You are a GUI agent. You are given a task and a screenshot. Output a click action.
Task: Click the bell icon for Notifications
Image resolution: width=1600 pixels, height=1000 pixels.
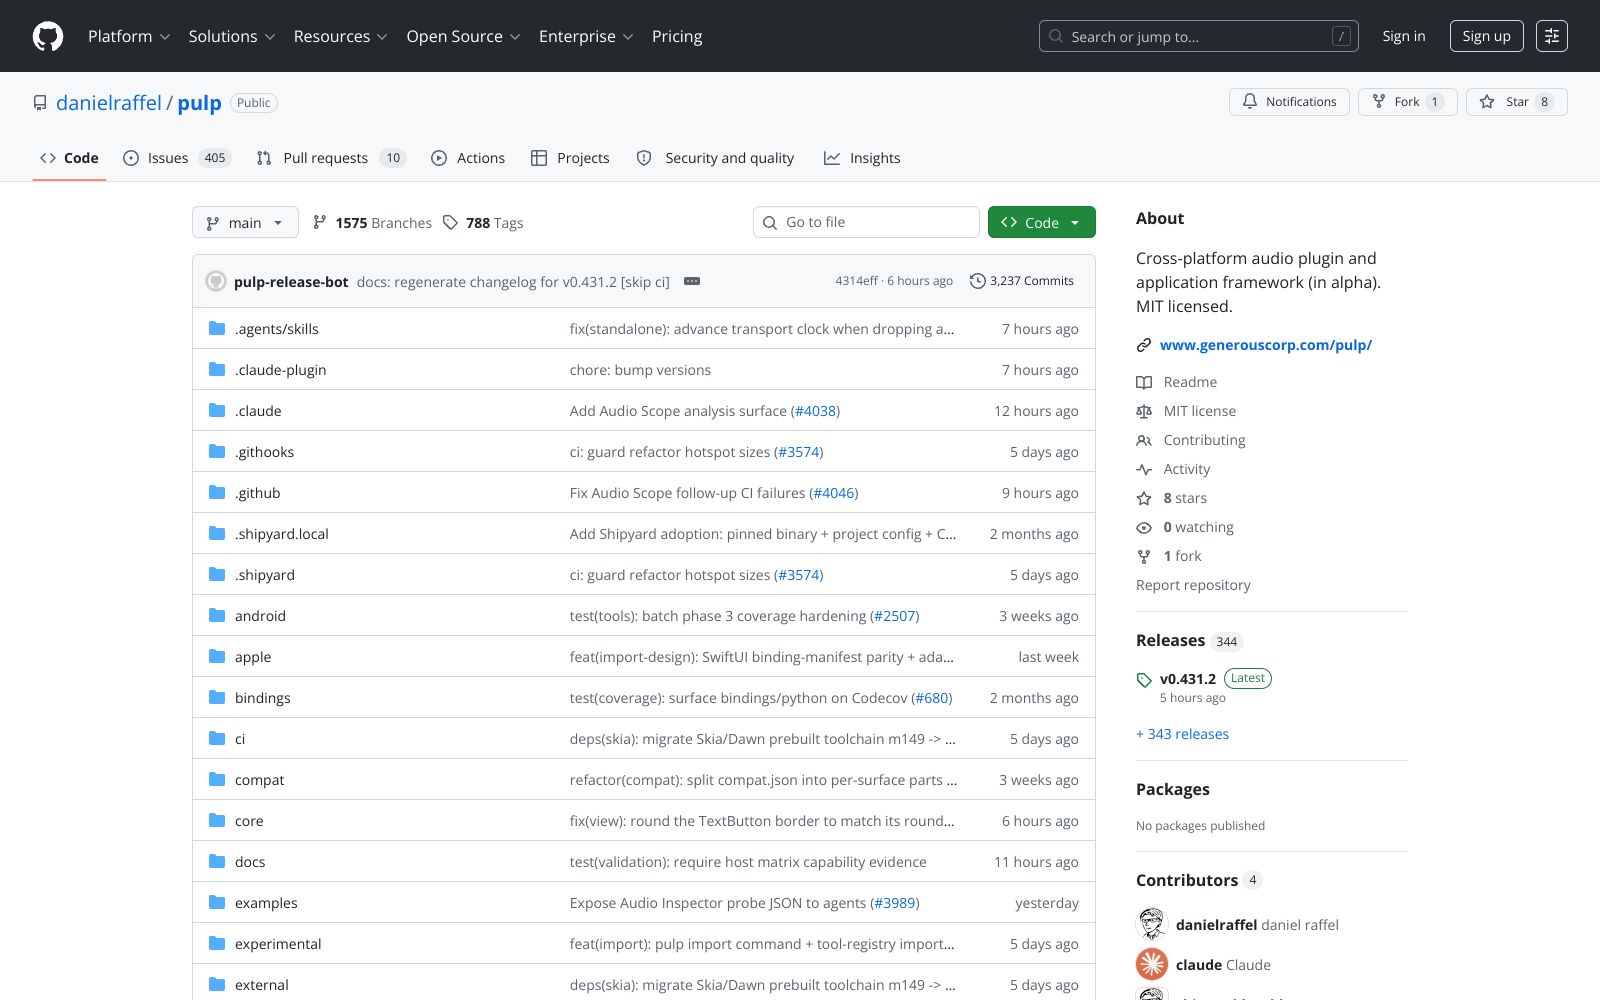(x=1250, y=102)
